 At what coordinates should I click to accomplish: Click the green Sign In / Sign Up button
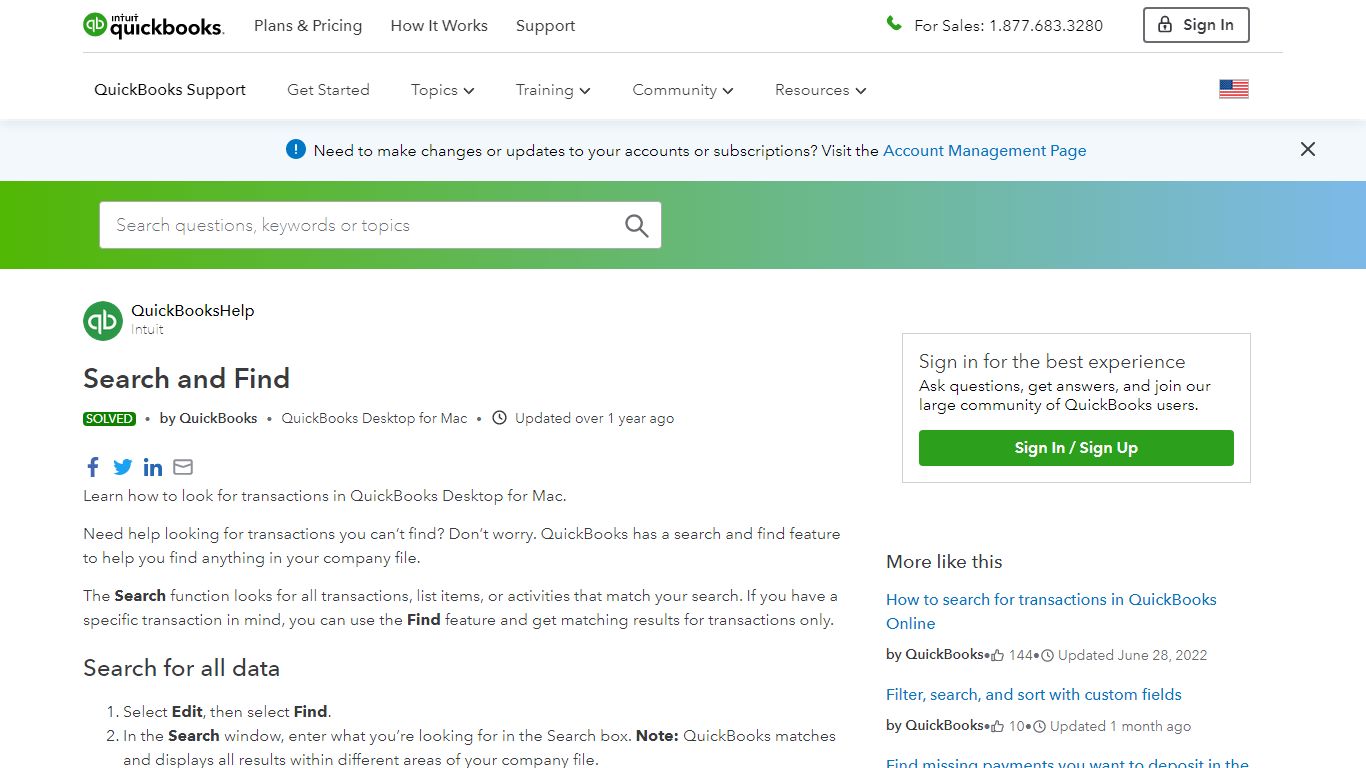1076,448
